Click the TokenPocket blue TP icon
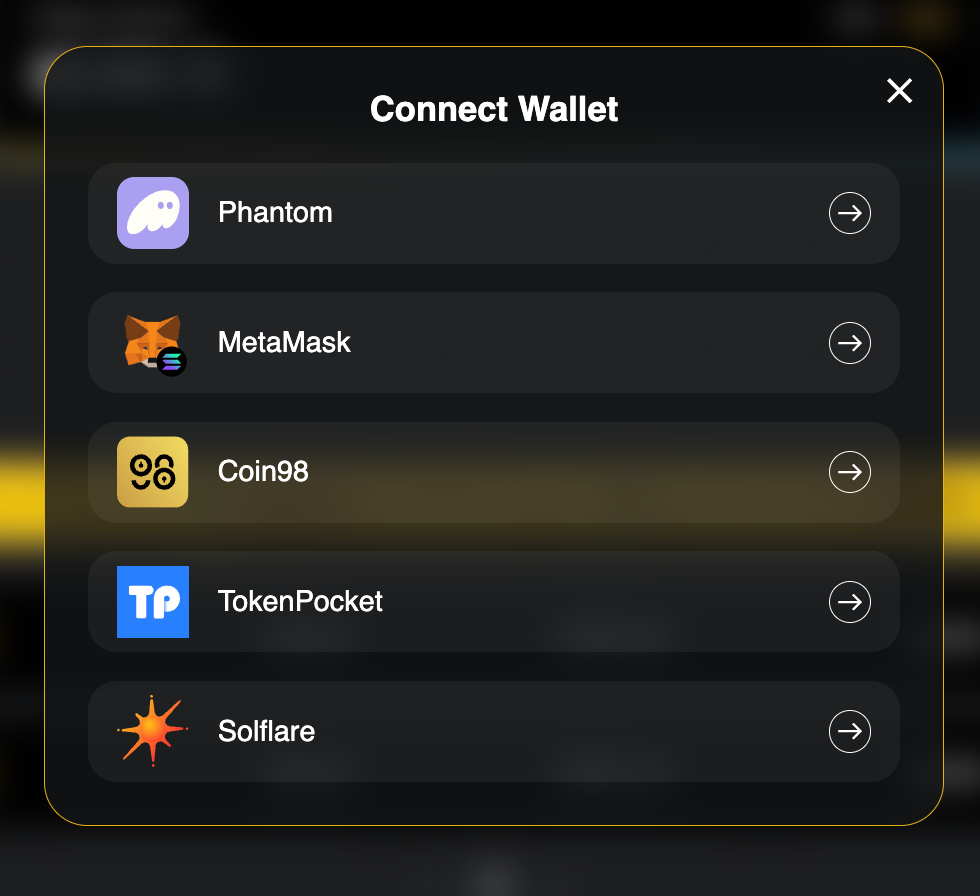The width and height of the screenshot is (980, 896). pyautogui.click(x=153, y=602)
